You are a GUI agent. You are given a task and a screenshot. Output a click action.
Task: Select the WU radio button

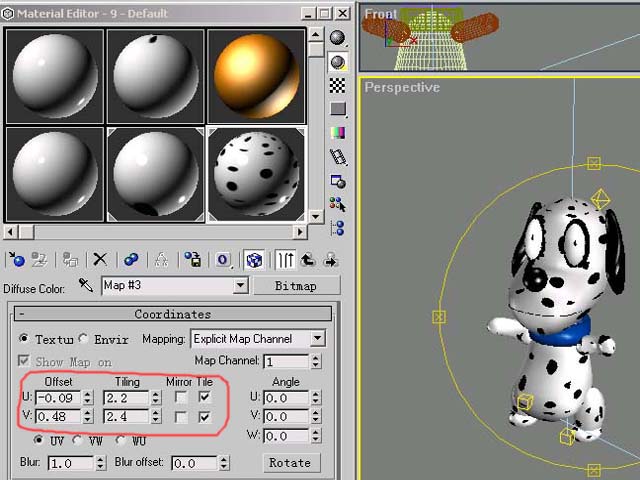[x=120, y=440]
